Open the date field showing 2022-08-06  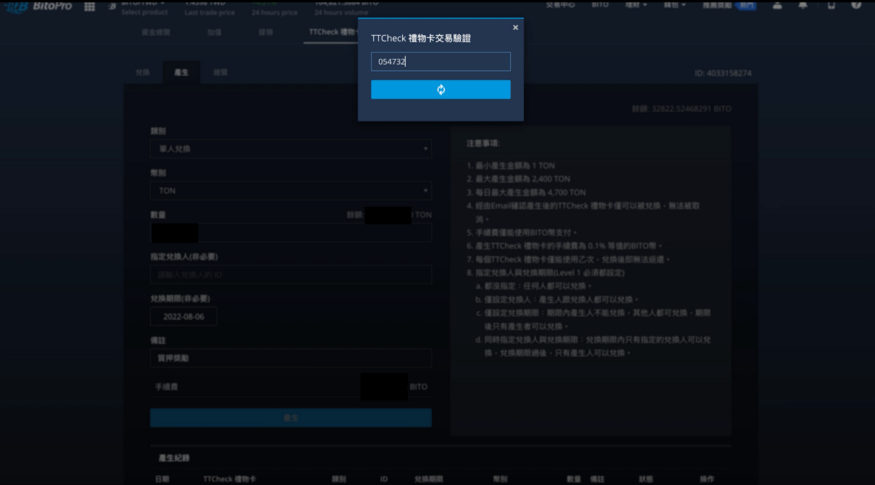[x=184, y=316]
